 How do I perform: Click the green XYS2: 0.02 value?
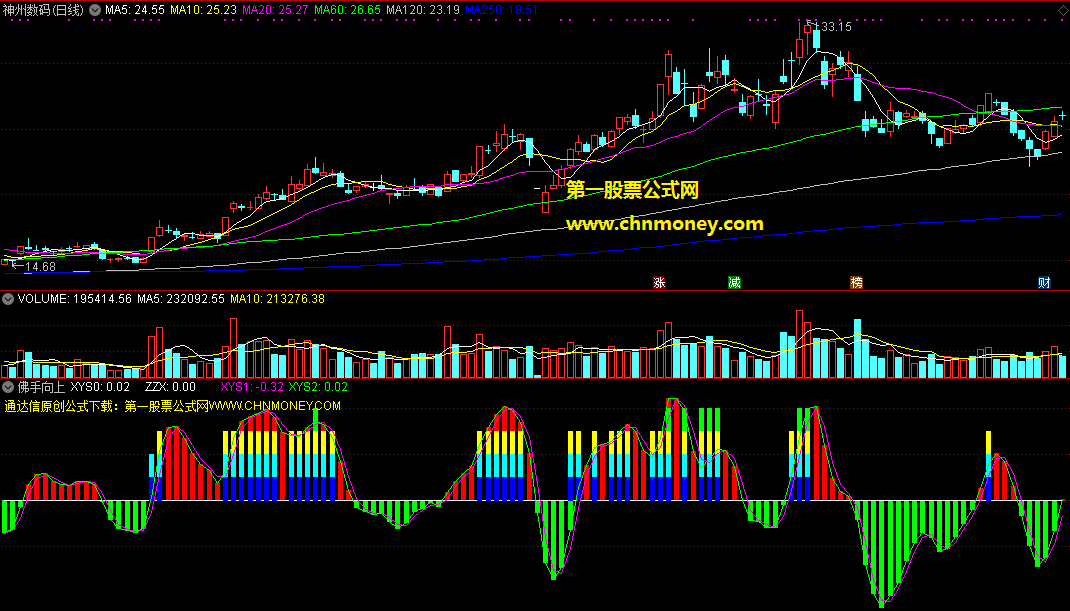318,387
